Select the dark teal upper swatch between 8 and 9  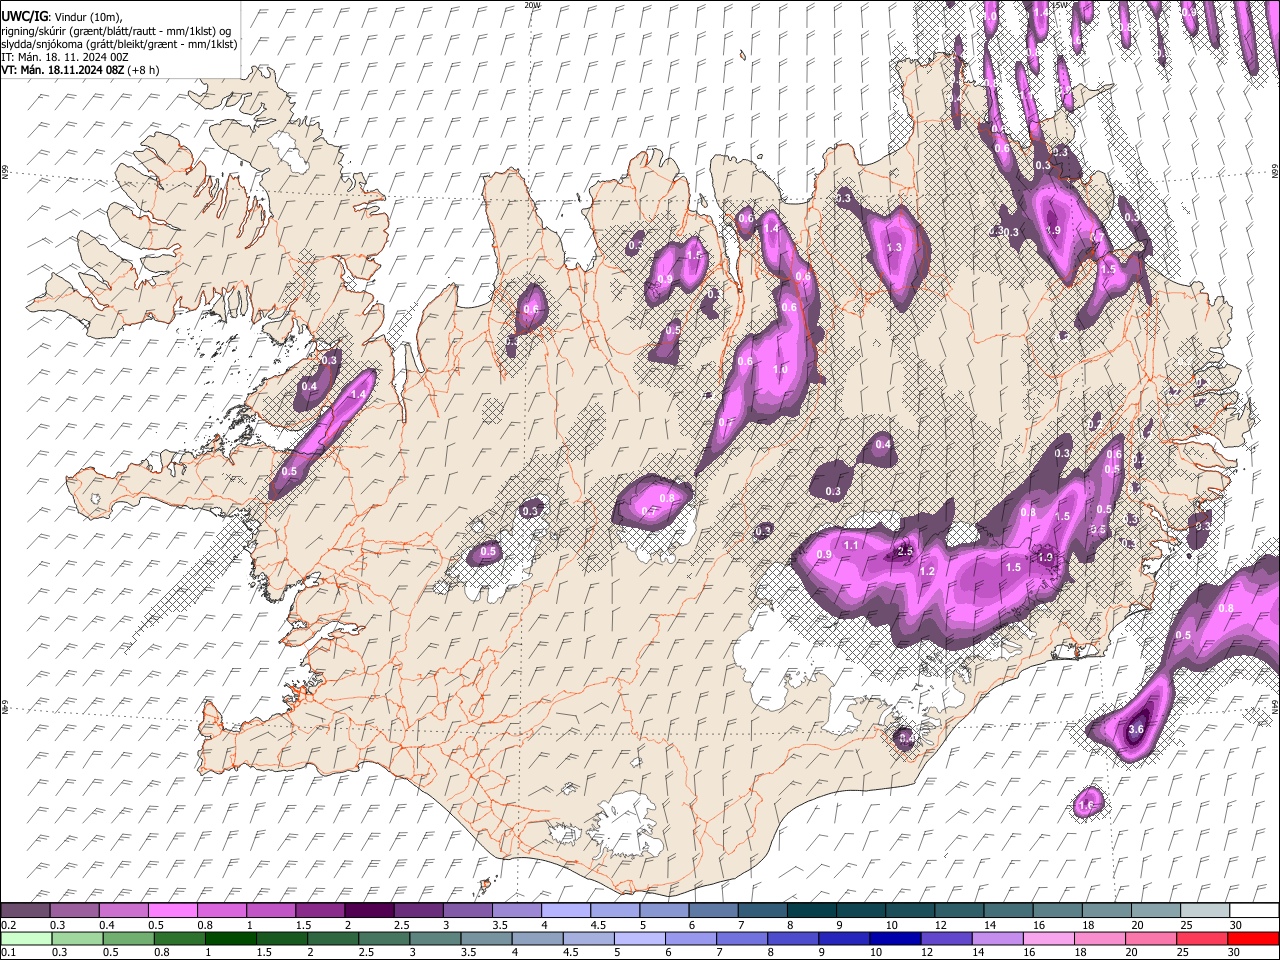click(811, 911)
